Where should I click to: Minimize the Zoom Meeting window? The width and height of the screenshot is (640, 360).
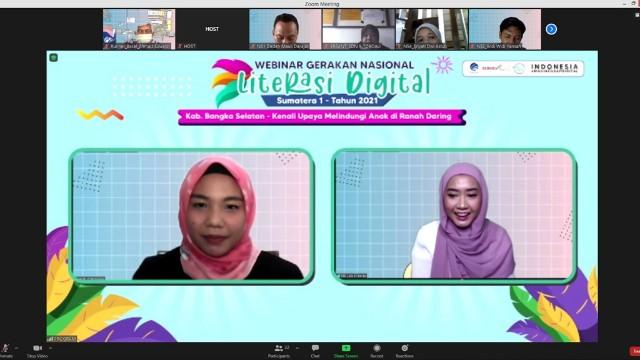pos(625,4)
